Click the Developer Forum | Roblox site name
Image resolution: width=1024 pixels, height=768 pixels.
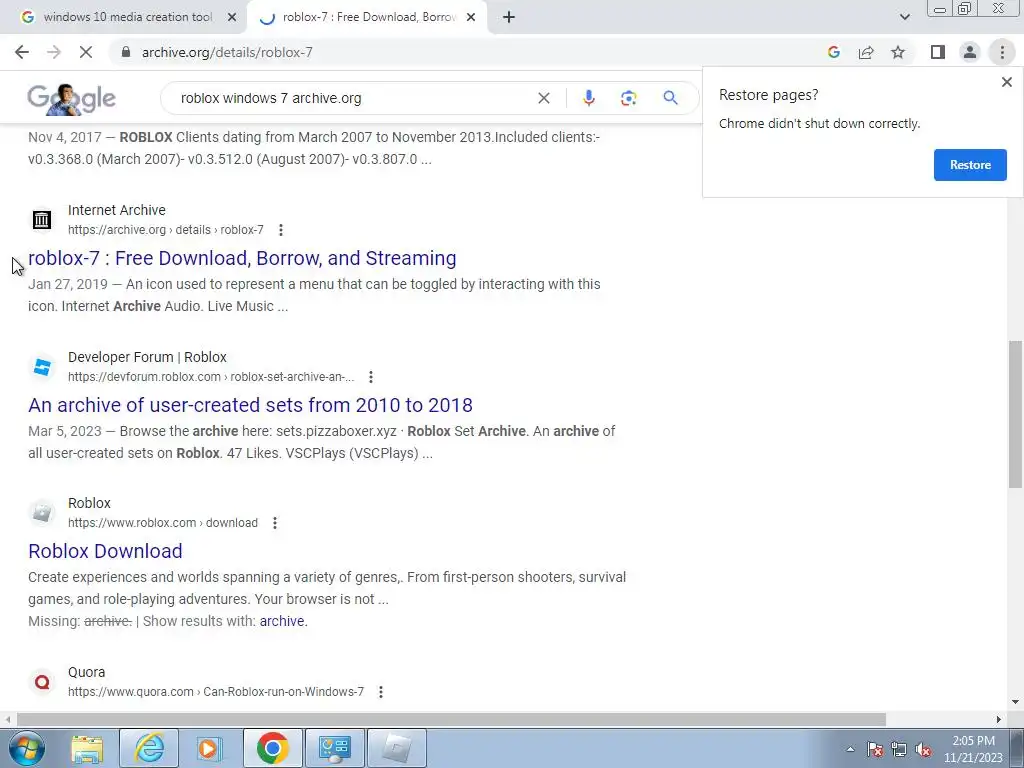tap(147, 357)
